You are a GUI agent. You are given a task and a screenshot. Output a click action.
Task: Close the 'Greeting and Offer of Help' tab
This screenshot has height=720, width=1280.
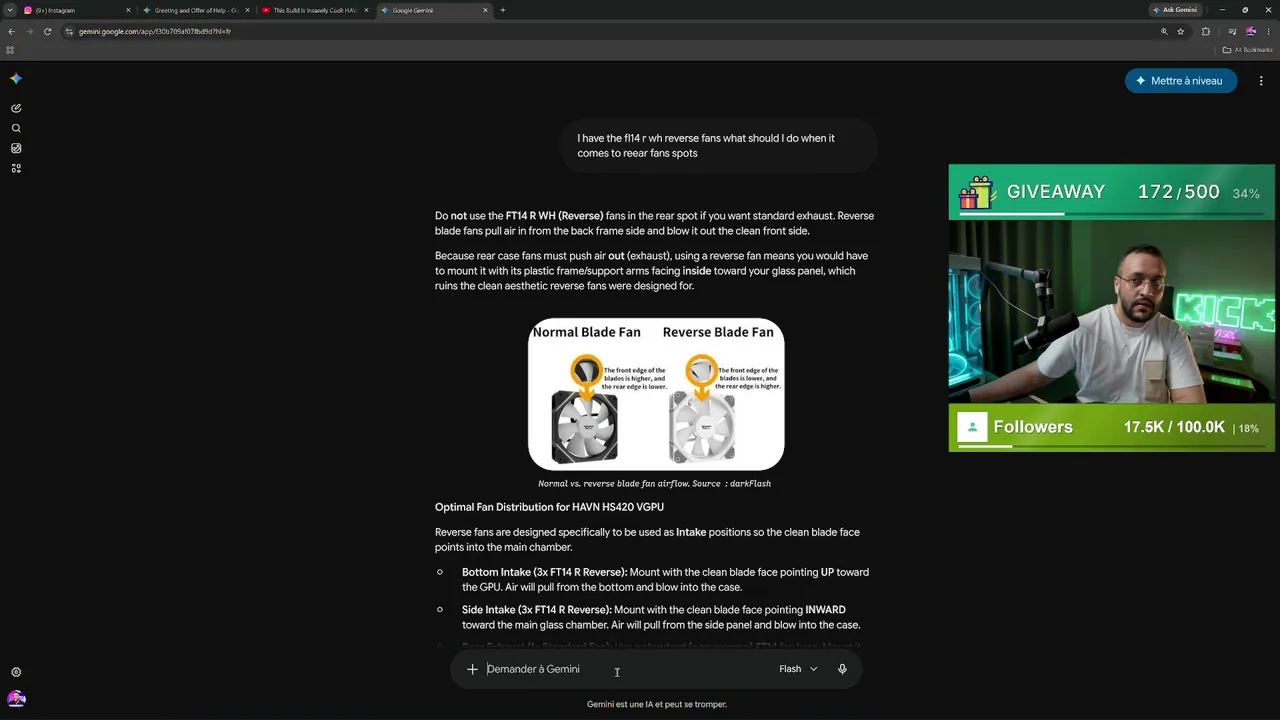click(246, 10)
